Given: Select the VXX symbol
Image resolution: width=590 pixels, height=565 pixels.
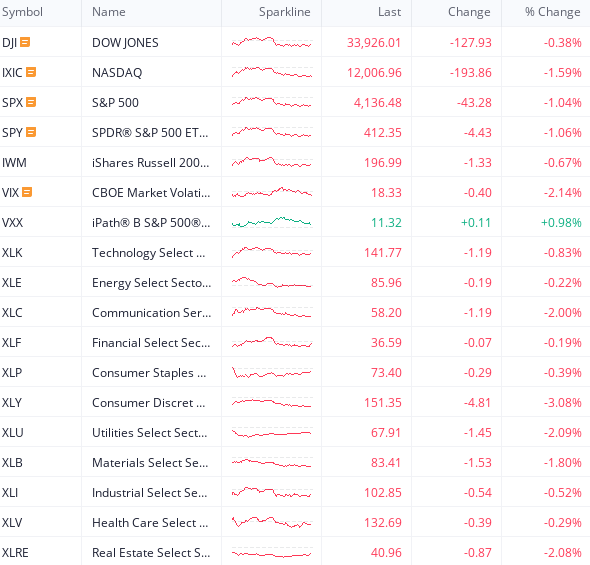Looking at the screenshot, I should 12,223.
